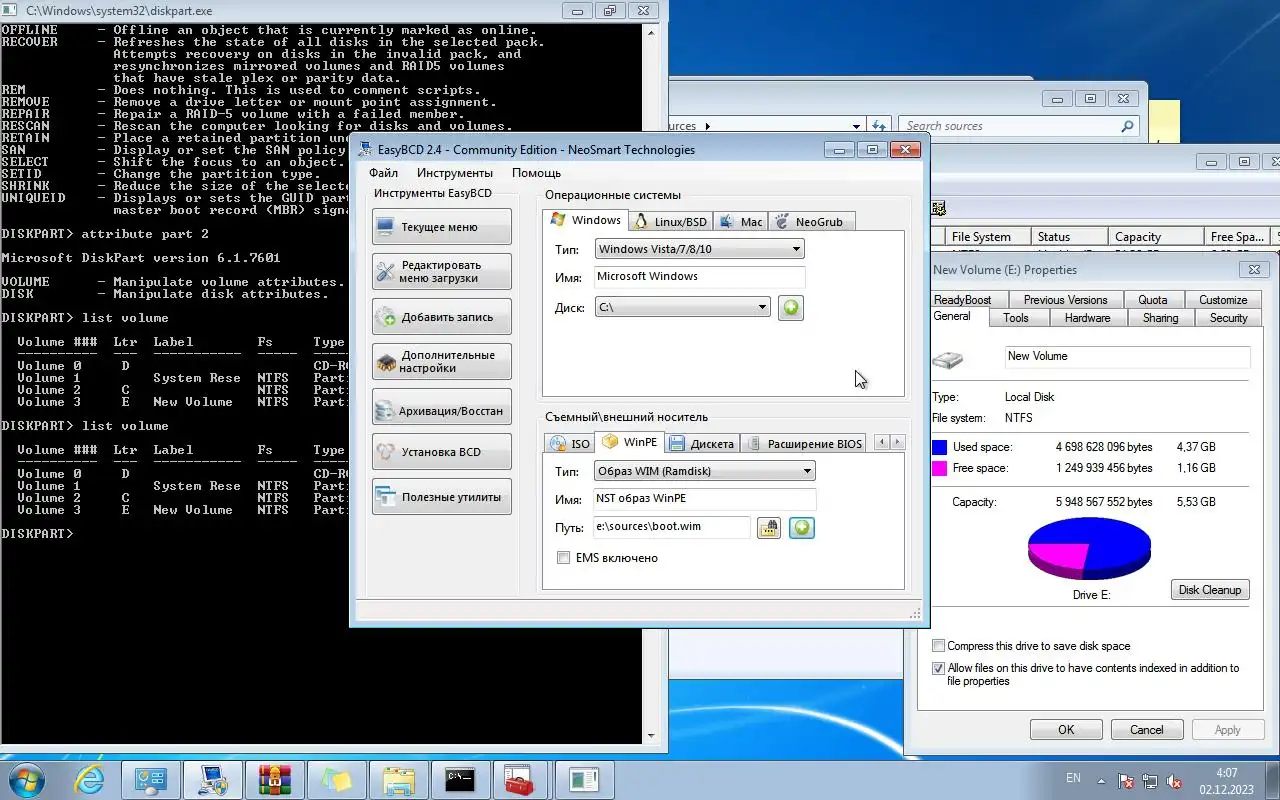
Task: Click the New Volume label field
Action: 1127,357
